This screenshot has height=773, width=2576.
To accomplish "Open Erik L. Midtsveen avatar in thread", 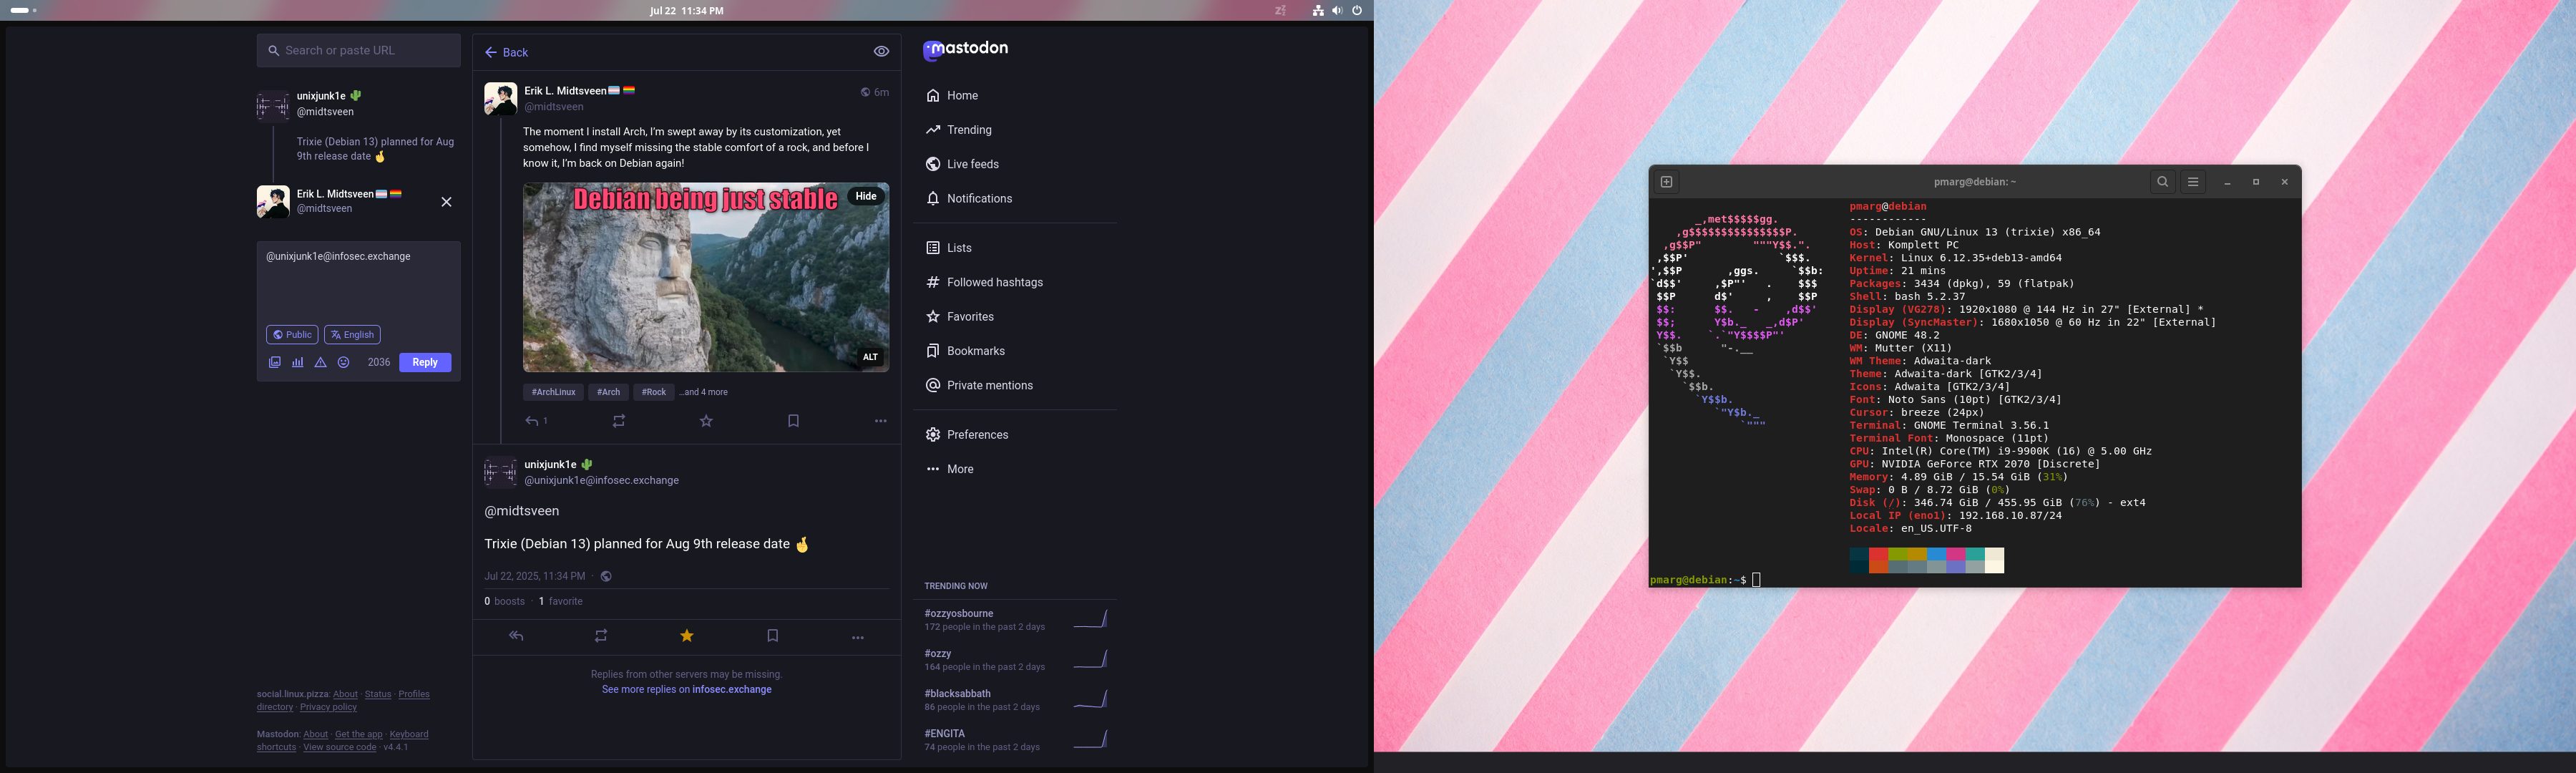I will 500,99.
